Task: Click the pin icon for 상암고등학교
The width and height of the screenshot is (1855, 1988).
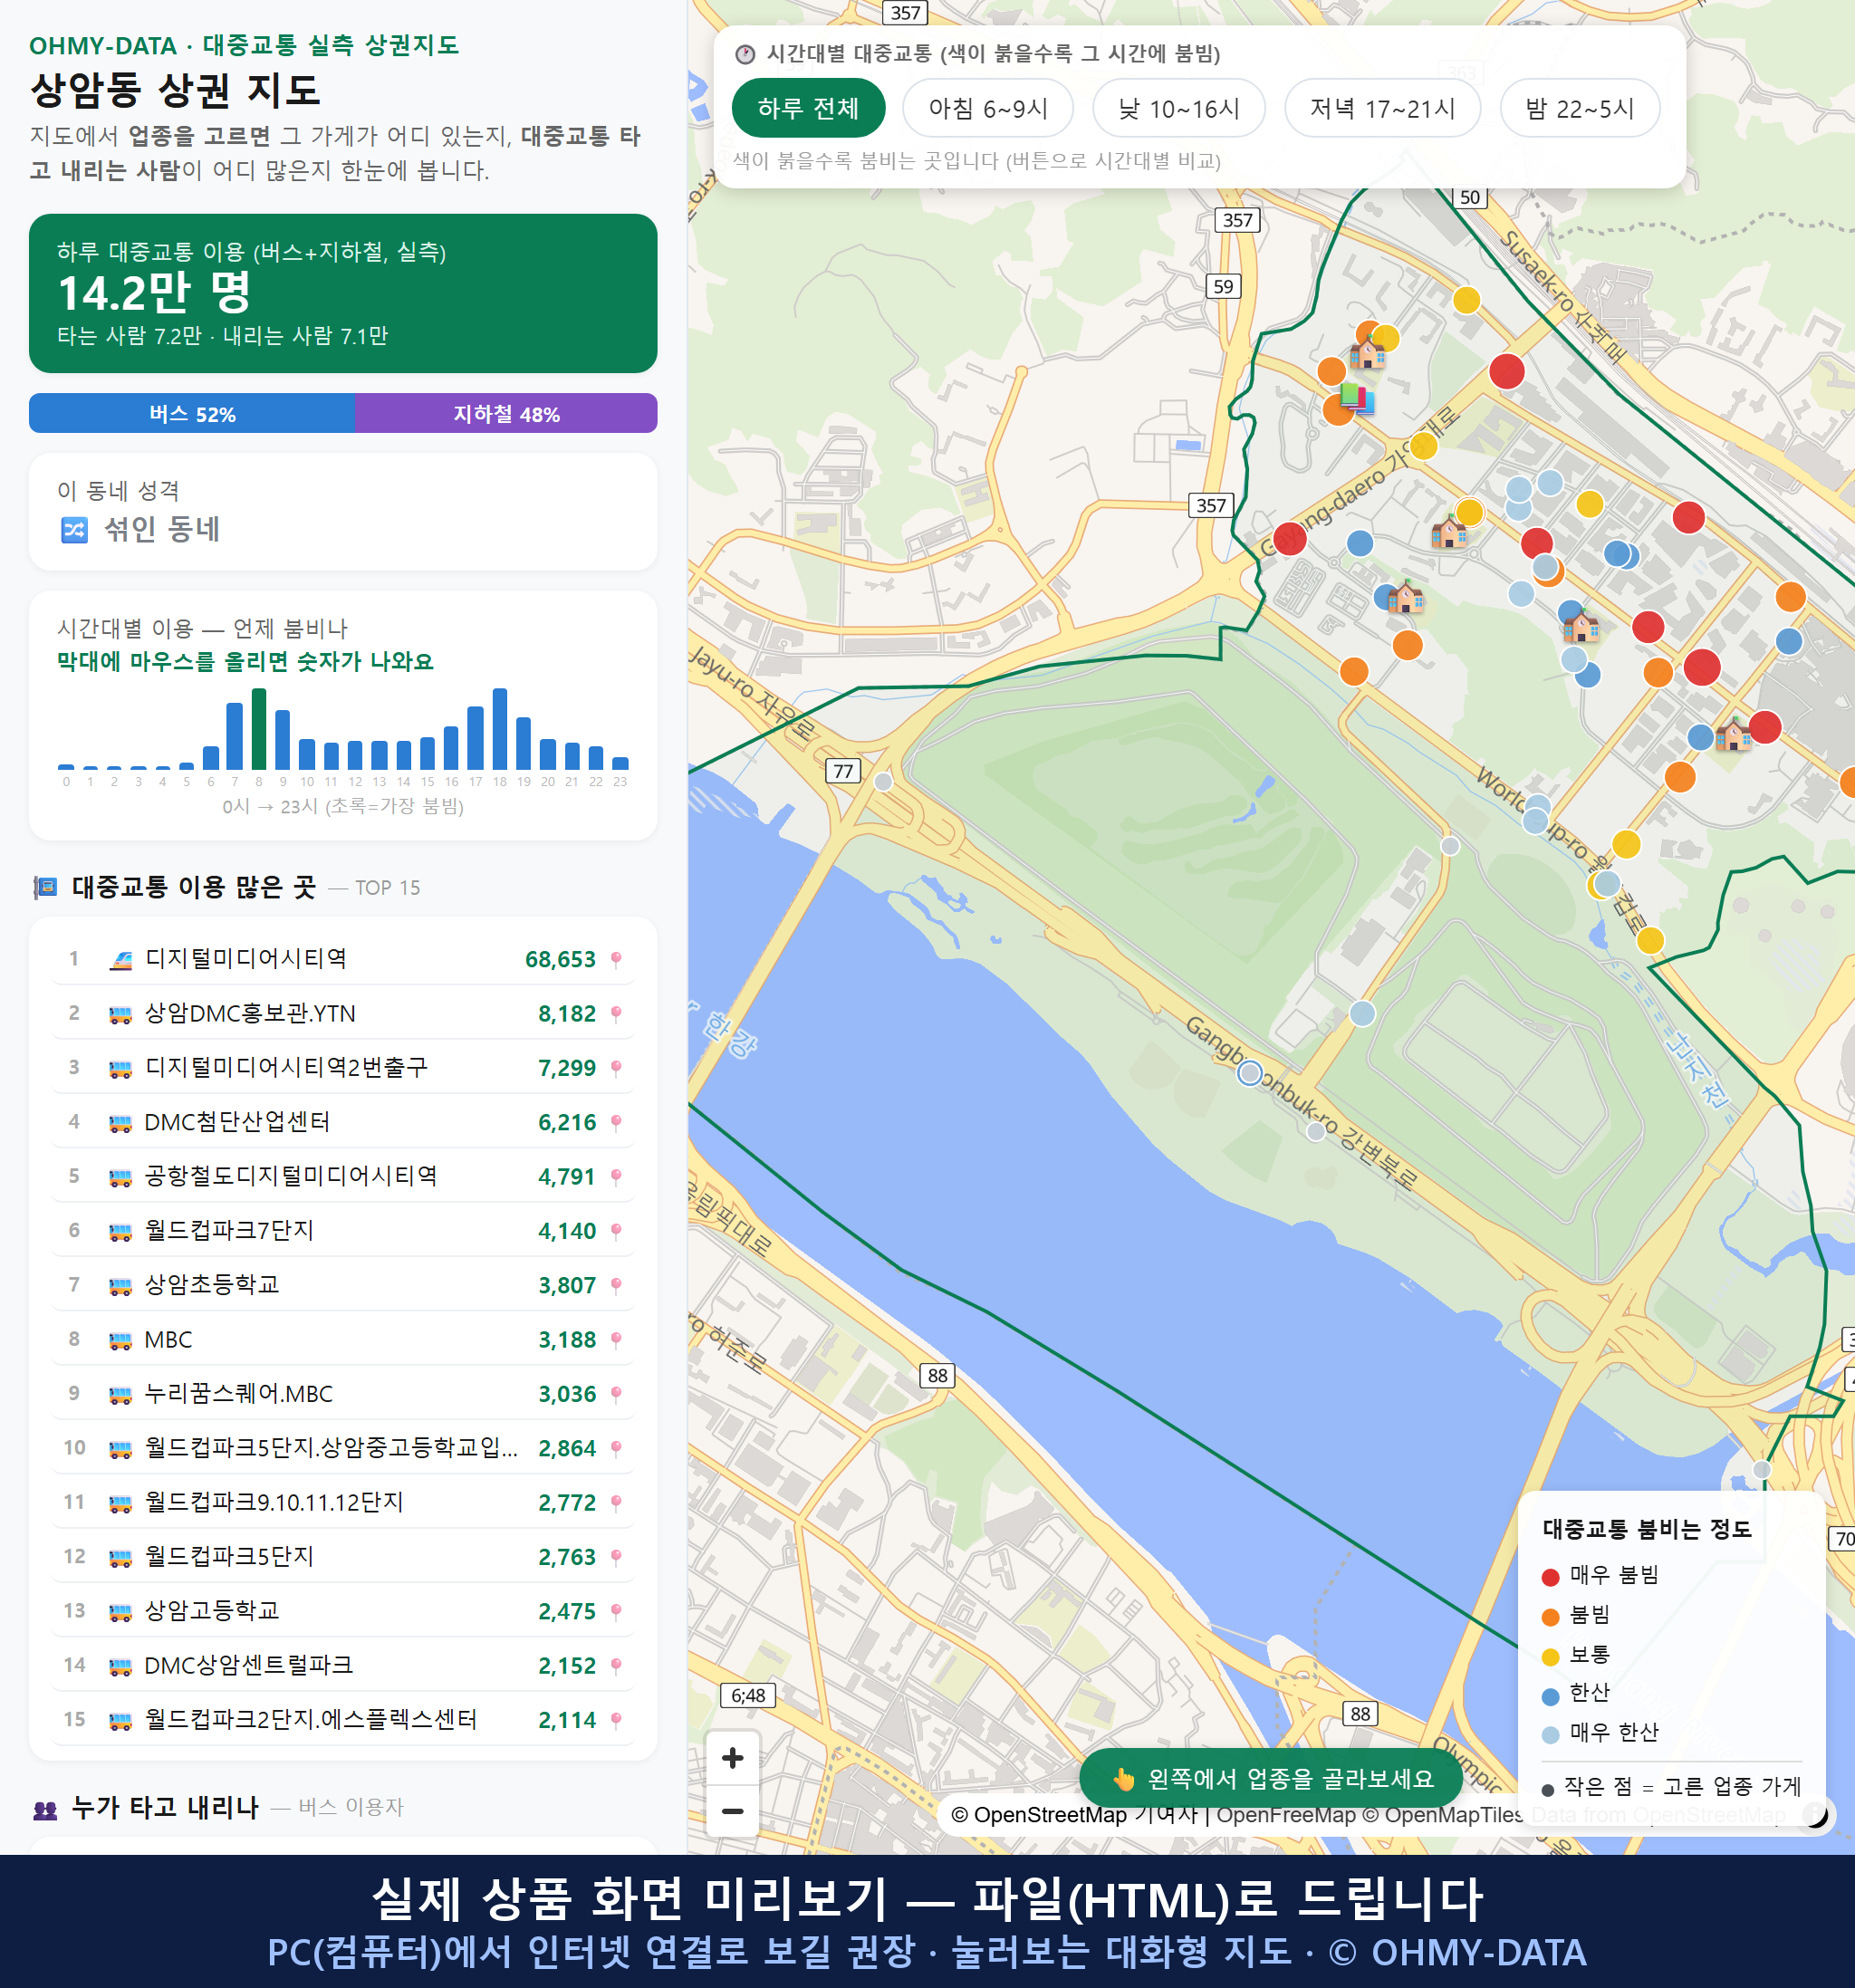Action: tap(616, 1611)
